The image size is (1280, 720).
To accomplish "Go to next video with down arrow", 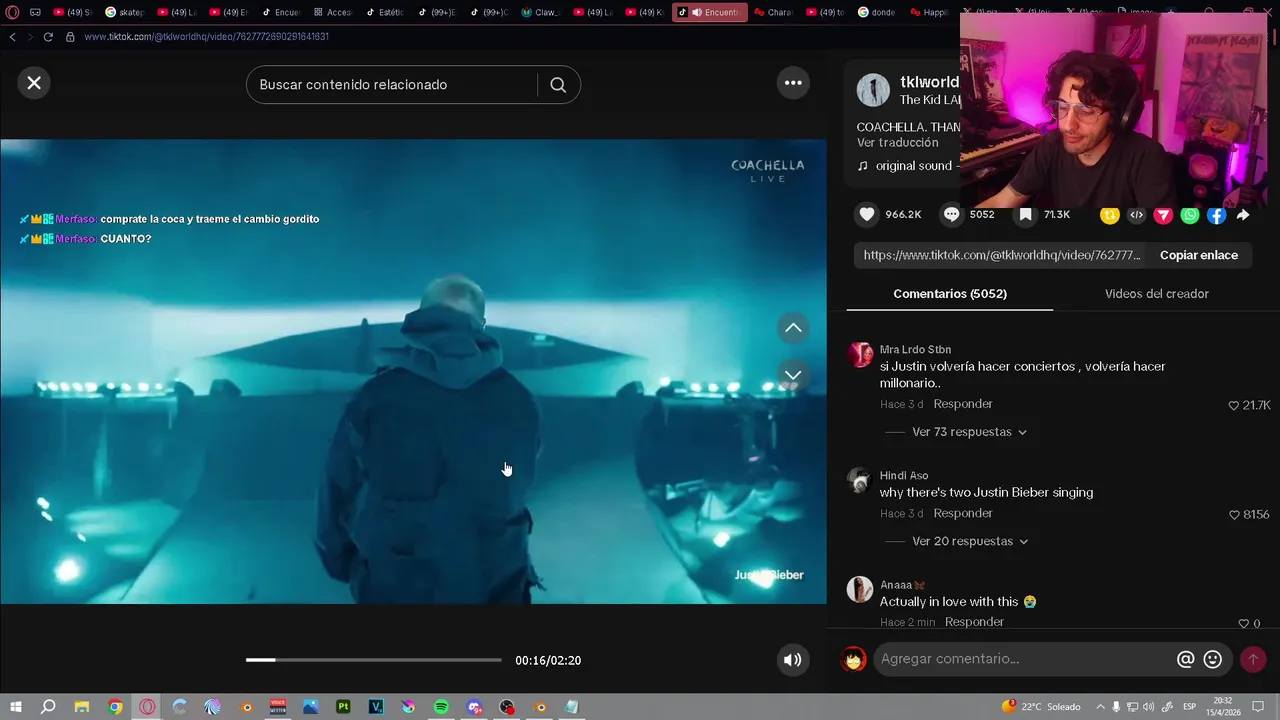I will click(793, 375).
